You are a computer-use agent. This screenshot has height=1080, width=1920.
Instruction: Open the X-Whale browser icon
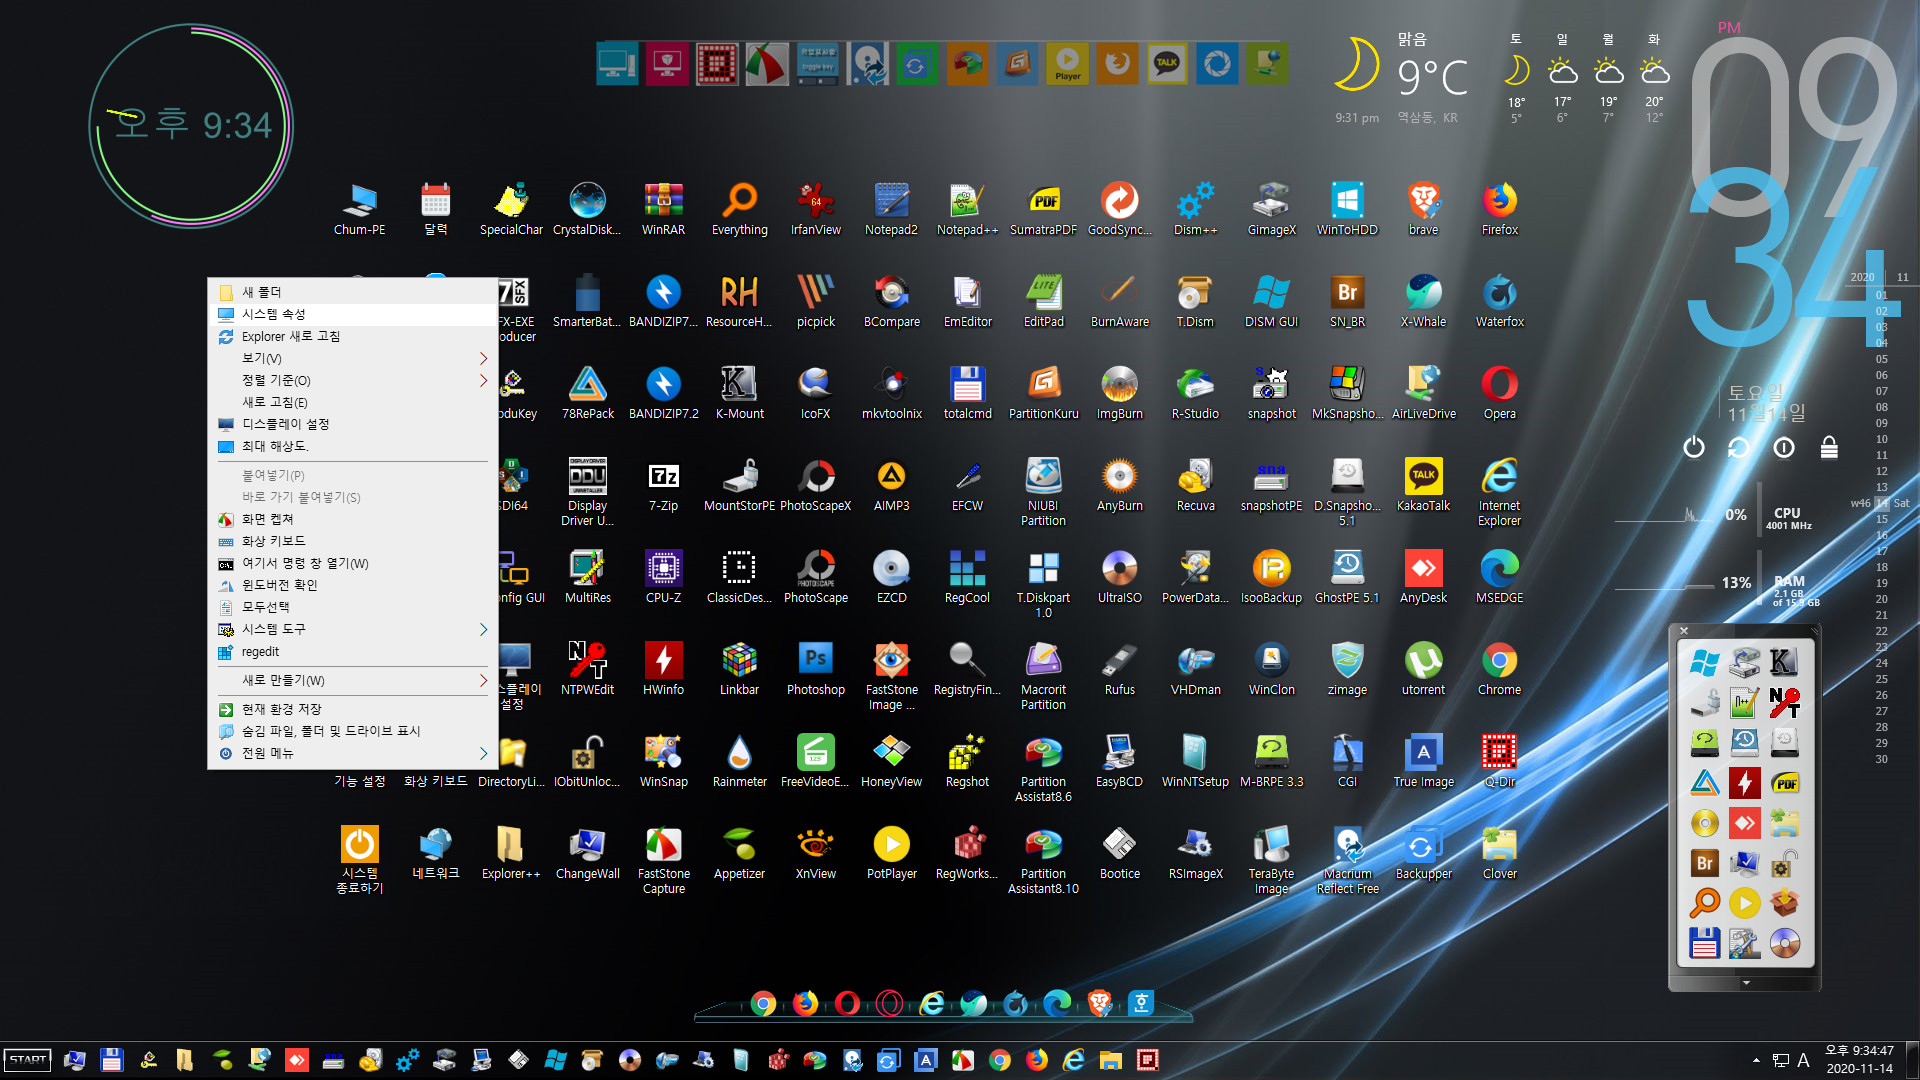[x=1423, y=300]
